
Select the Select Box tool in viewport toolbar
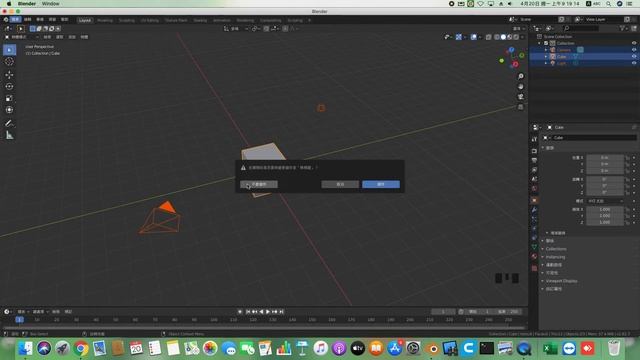9,50
